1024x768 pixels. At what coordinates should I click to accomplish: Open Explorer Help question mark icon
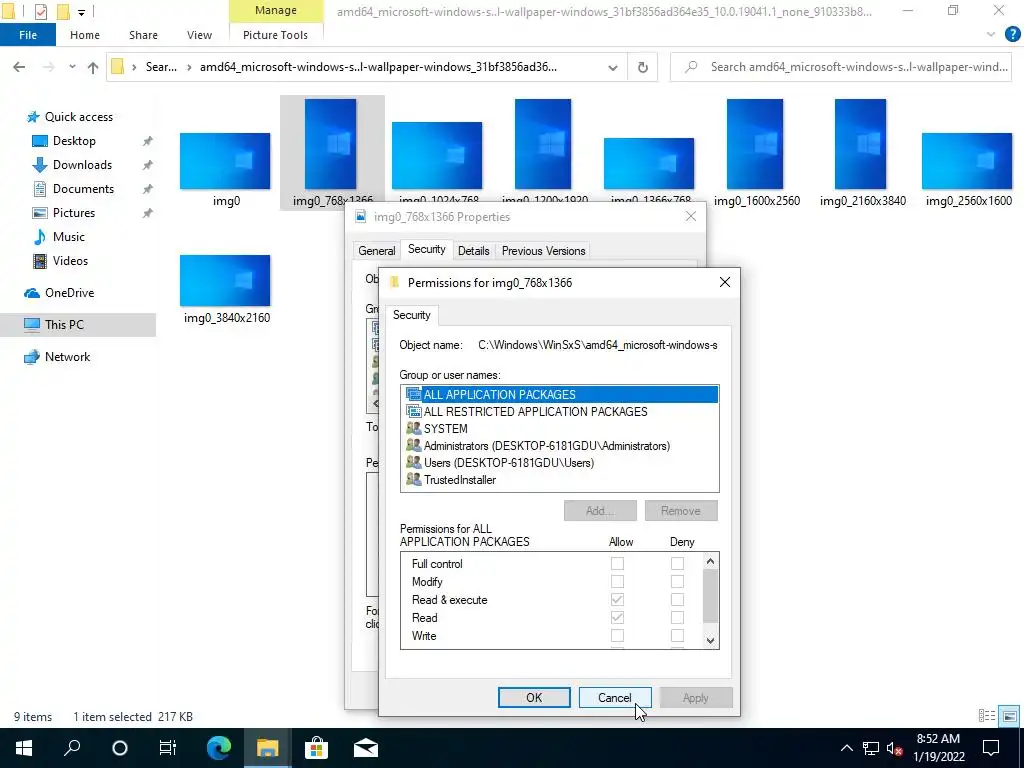tap(1012, 35)
